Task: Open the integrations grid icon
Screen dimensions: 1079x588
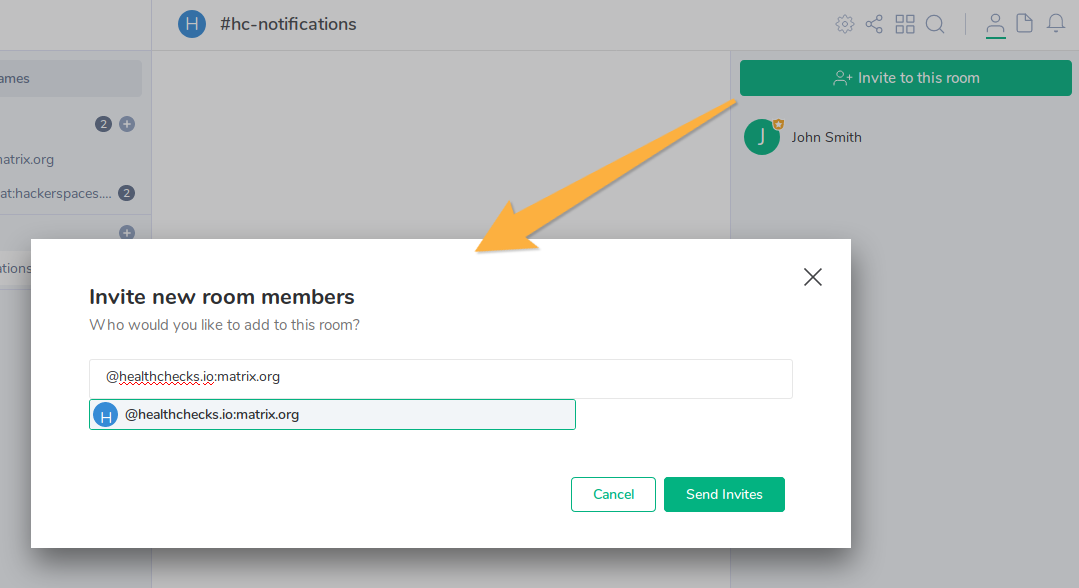Action: point(905,24)
